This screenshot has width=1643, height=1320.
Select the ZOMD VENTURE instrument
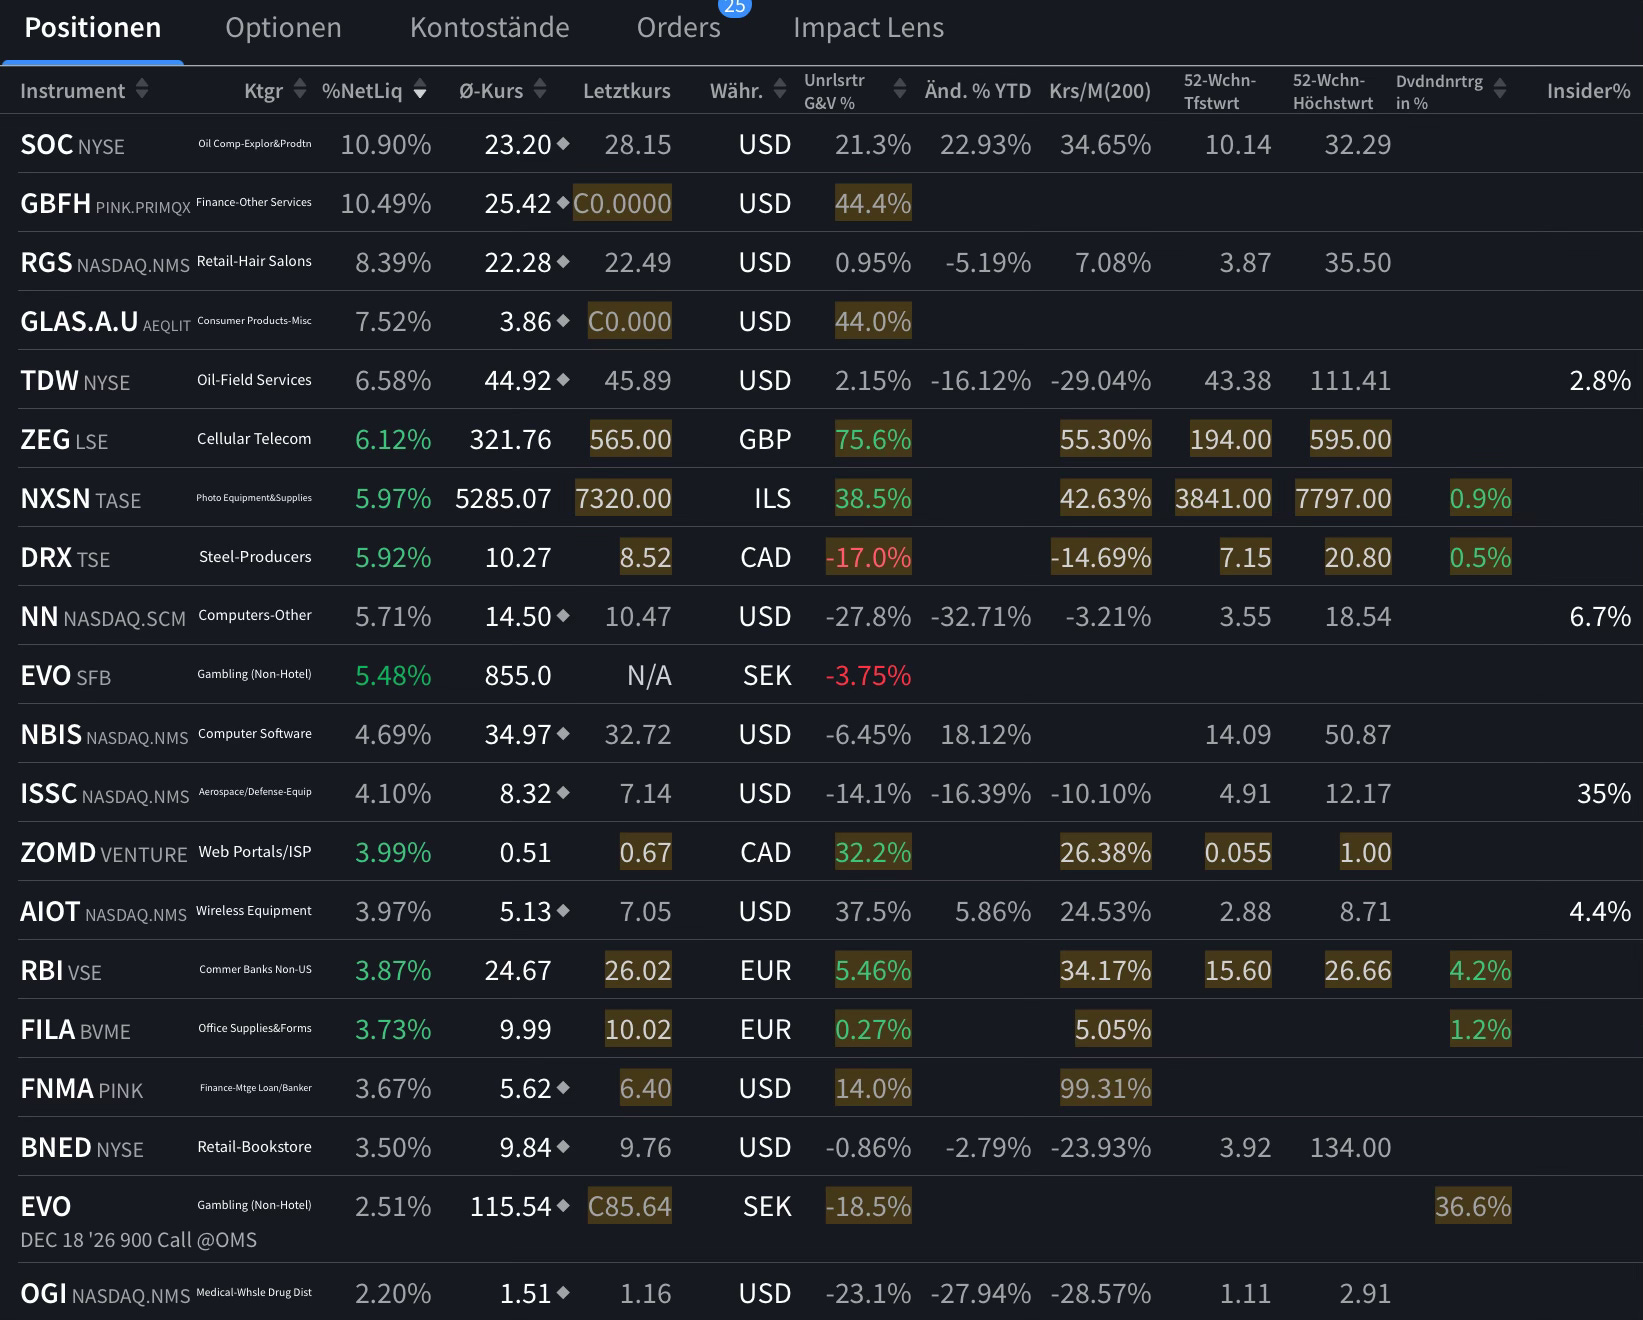click(x=104, y=853)
